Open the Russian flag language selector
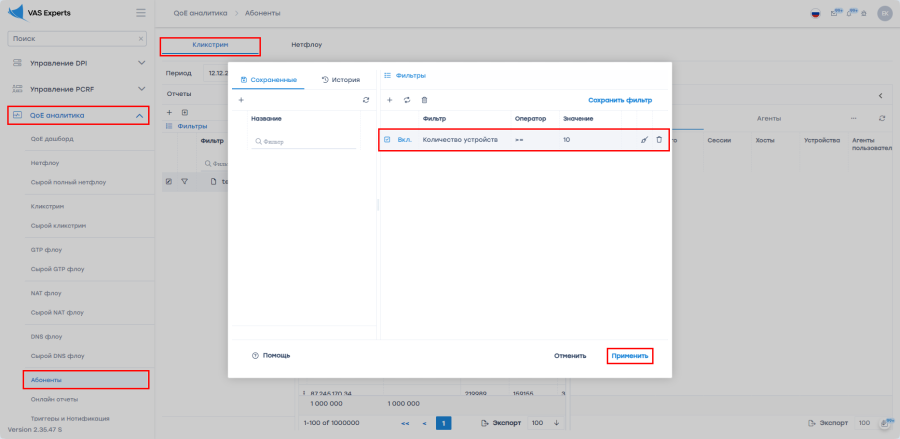This screenshot has height=439, width=900. coord(815,13)
